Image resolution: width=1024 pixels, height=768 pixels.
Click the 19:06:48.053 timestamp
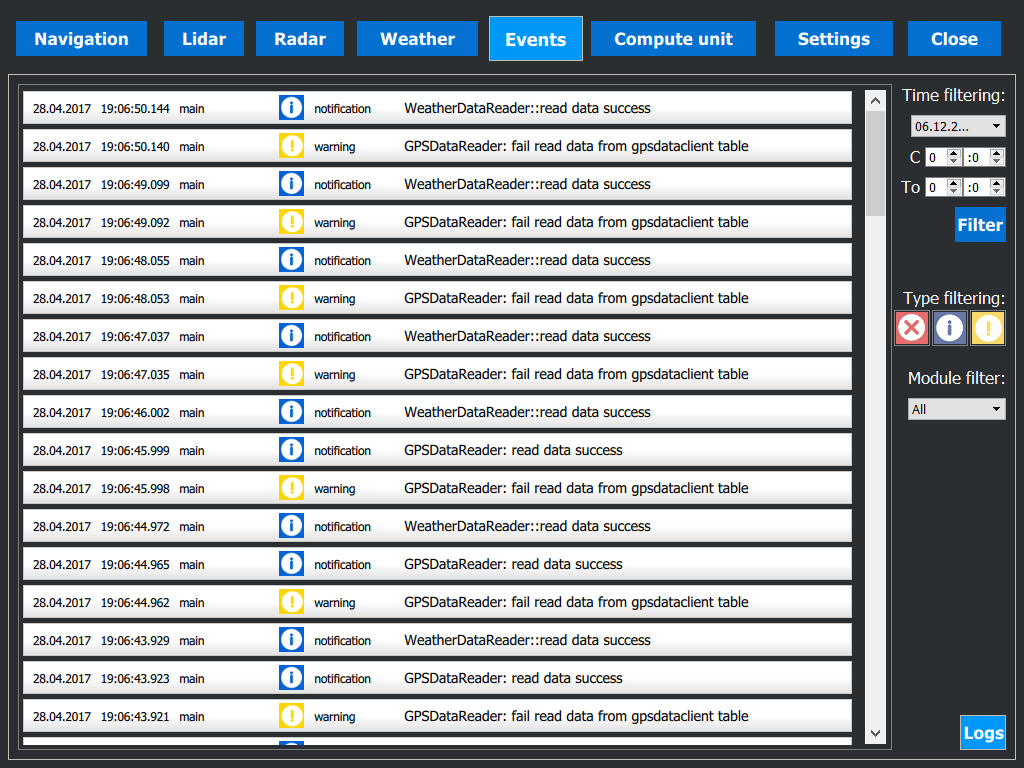click(135, 299)
